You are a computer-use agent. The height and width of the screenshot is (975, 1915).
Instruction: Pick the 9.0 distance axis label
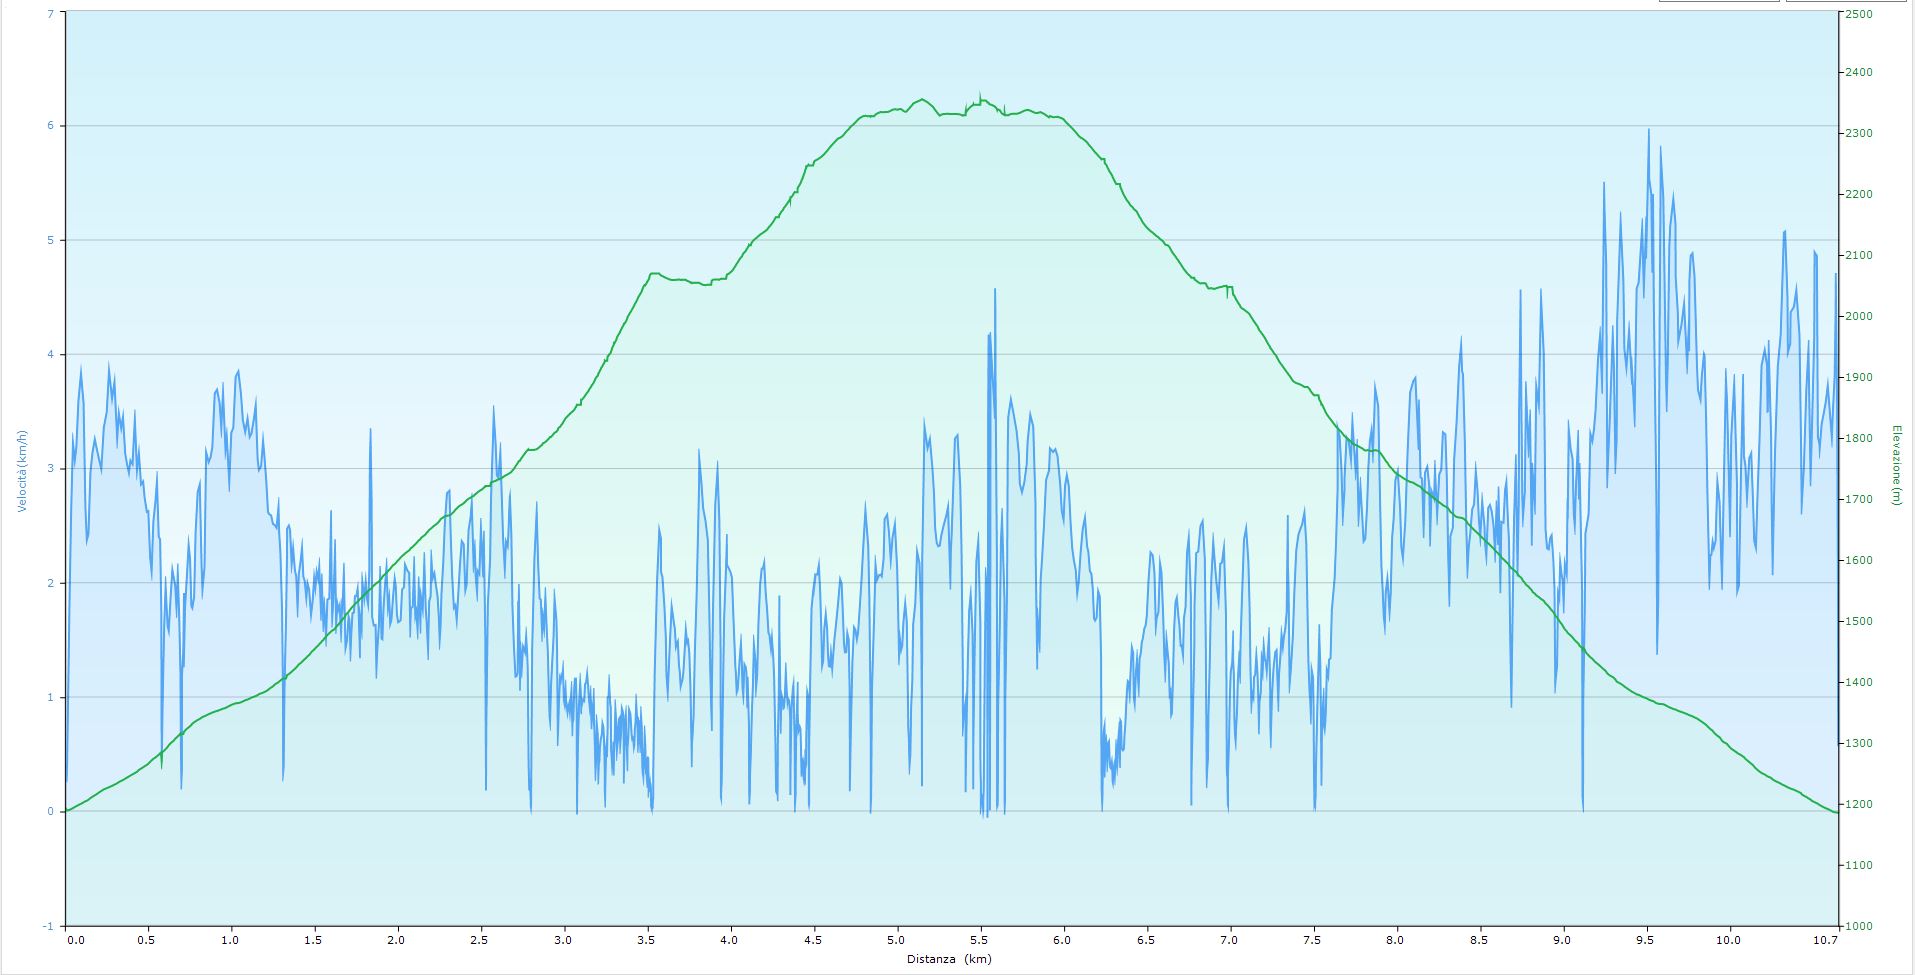pyautogui.click(x=1563, y=940)
